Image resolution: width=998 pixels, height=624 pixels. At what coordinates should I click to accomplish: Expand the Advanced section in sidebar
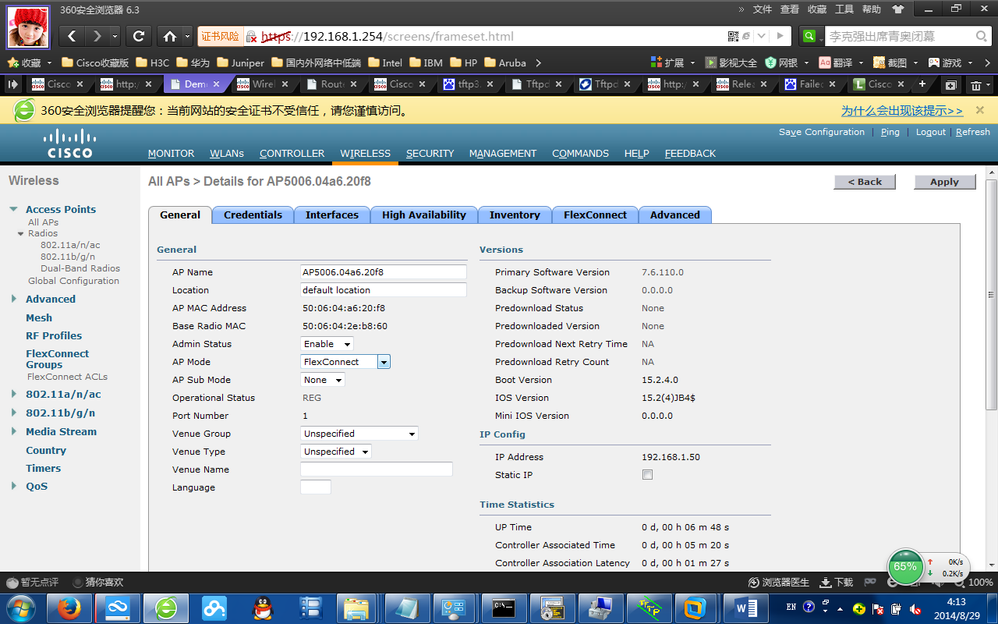tap(13, 299)
